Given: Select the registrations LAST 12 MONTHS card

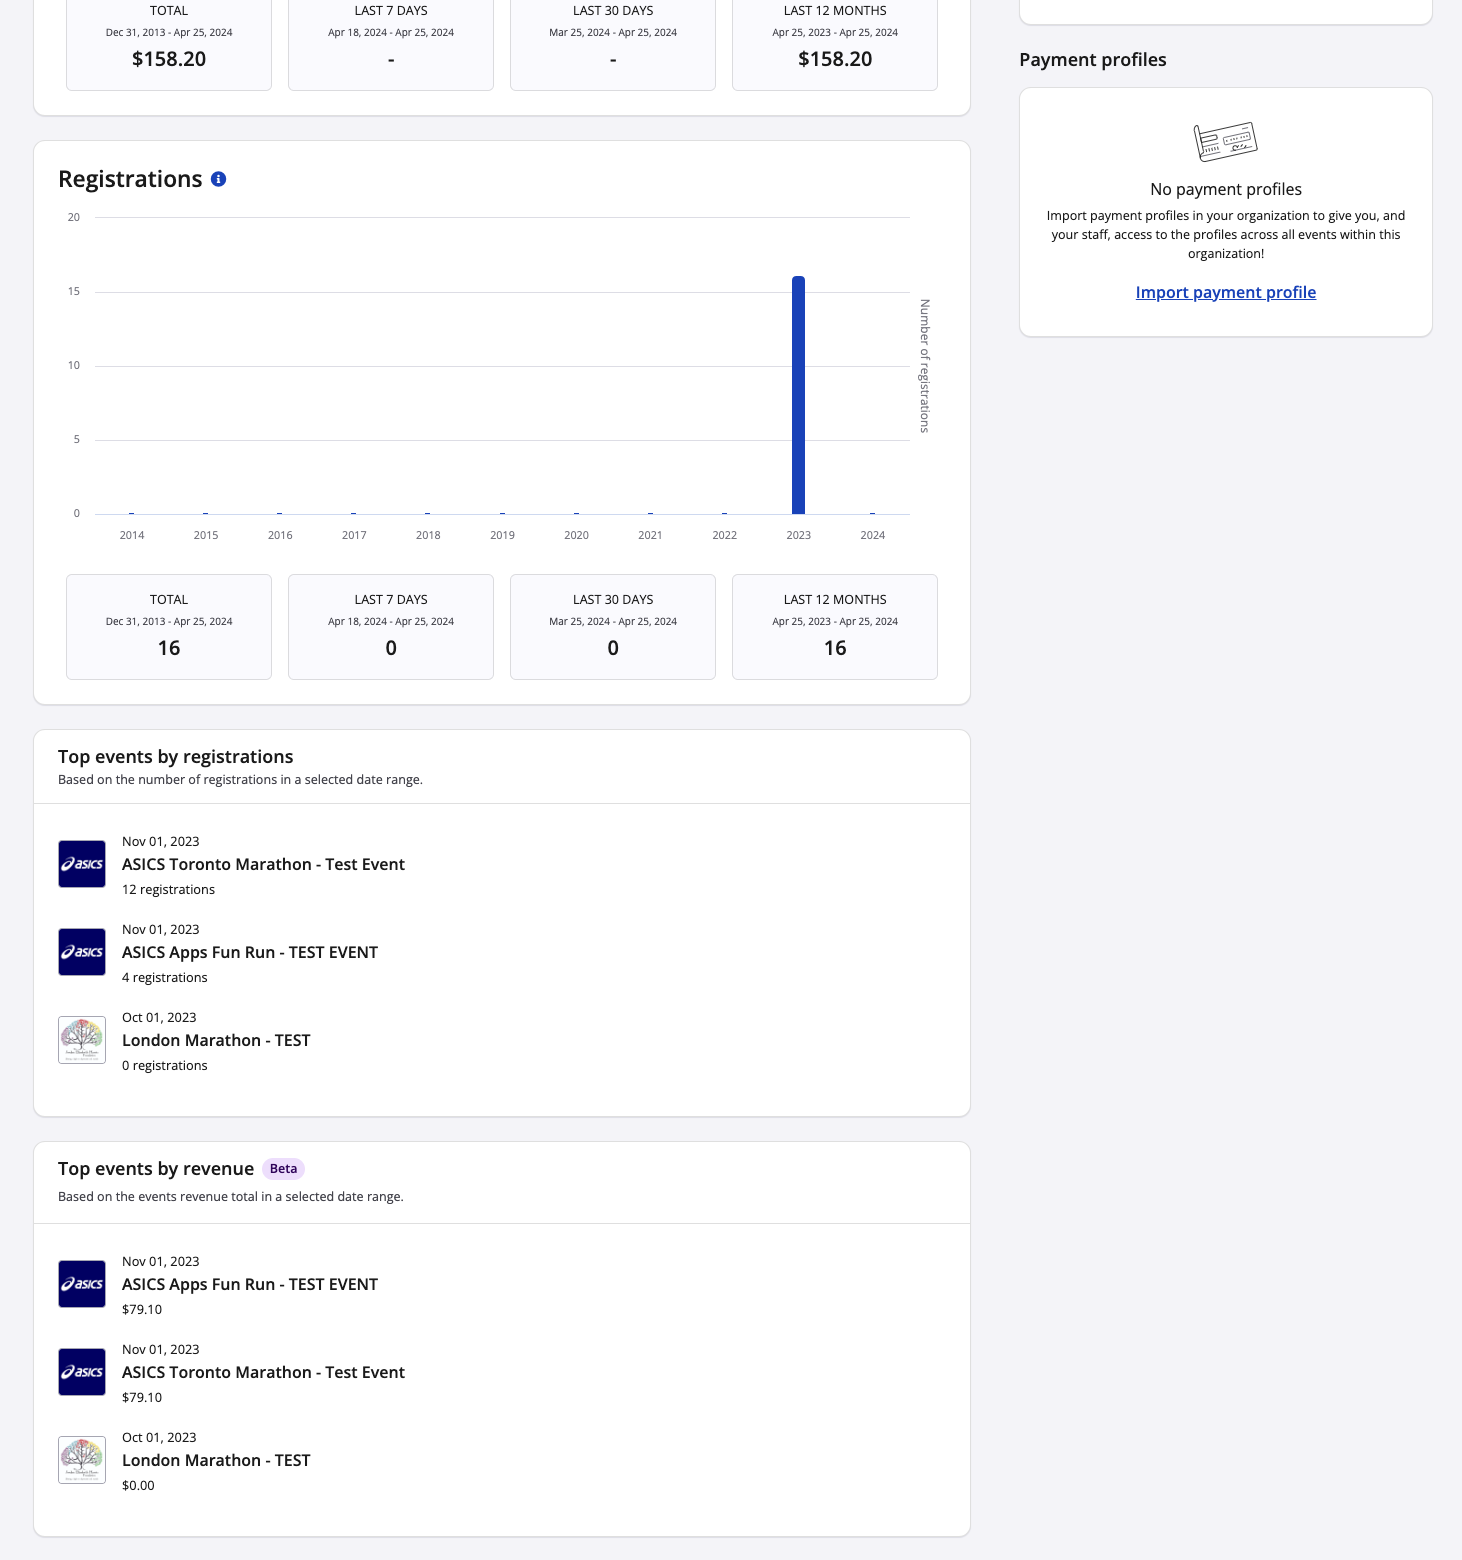Looking at the screenshot, I should tap(835, 627).
